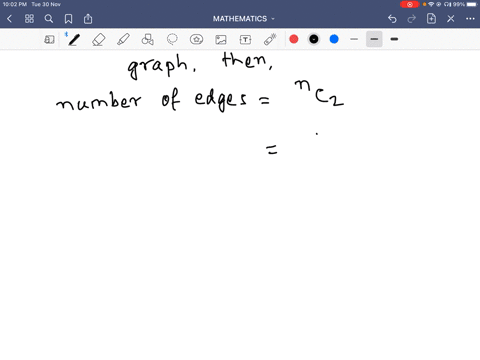This screenshot has width=480, height=360.
Task: Redo the last undone stroke
Action: point(412,19)
